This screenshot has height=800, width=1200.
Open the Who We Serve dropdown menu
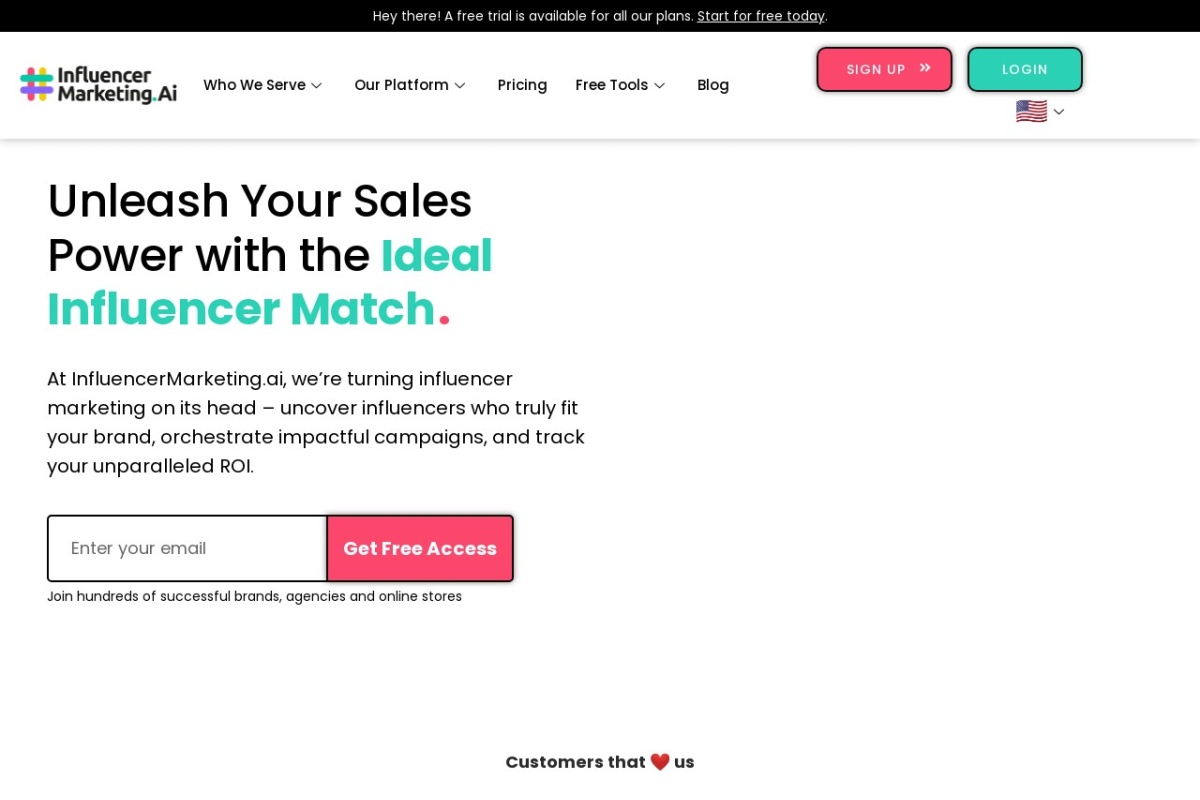click(x=254, y=85)
